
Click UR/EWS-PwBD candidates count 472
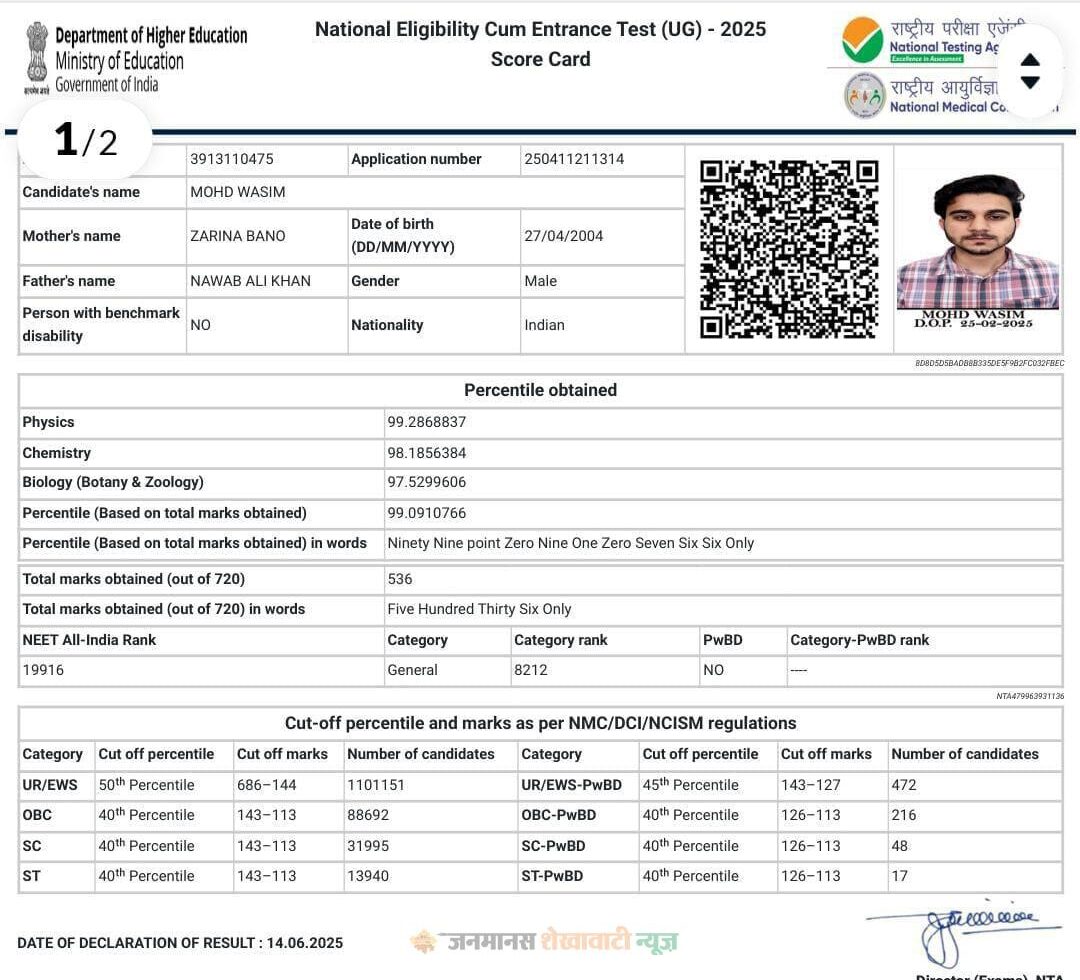[904, 785]
